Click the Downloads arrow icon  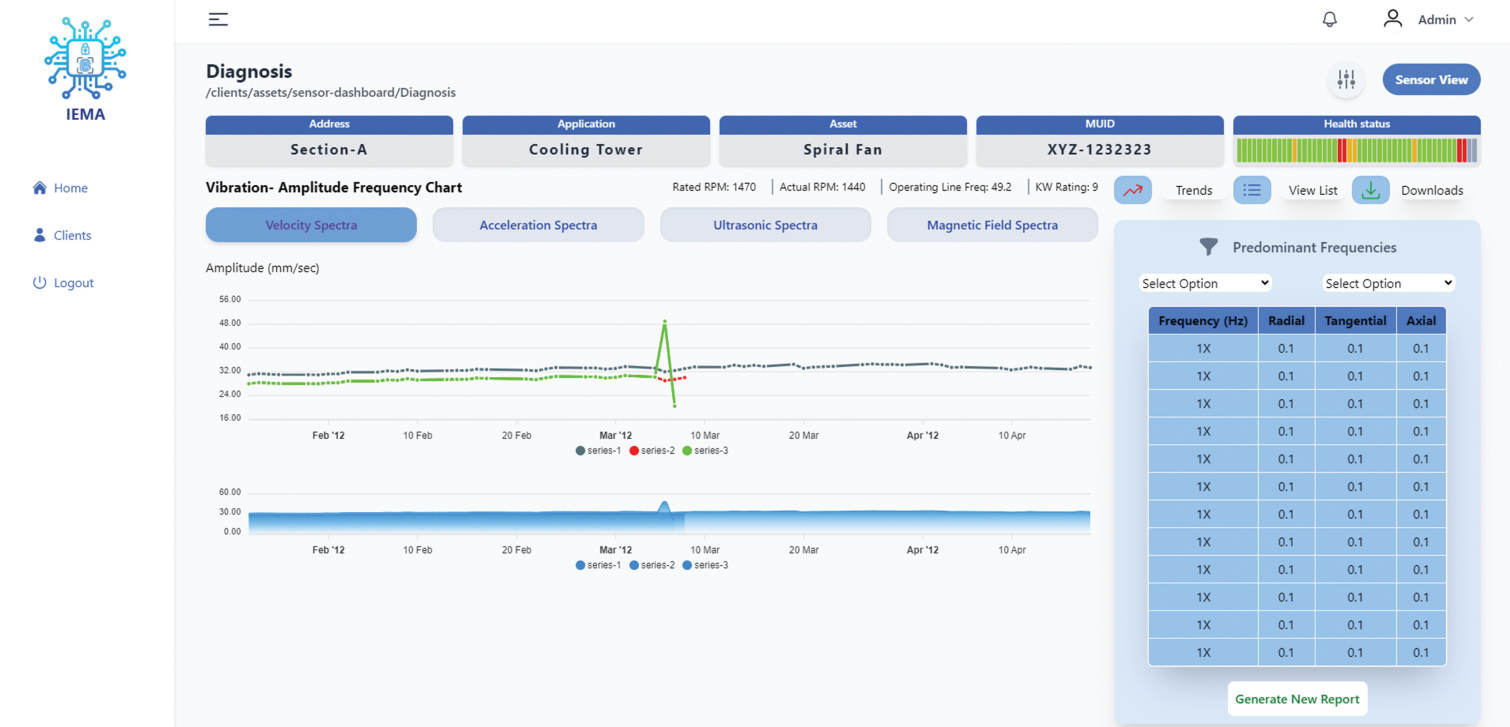[1370, 190]
